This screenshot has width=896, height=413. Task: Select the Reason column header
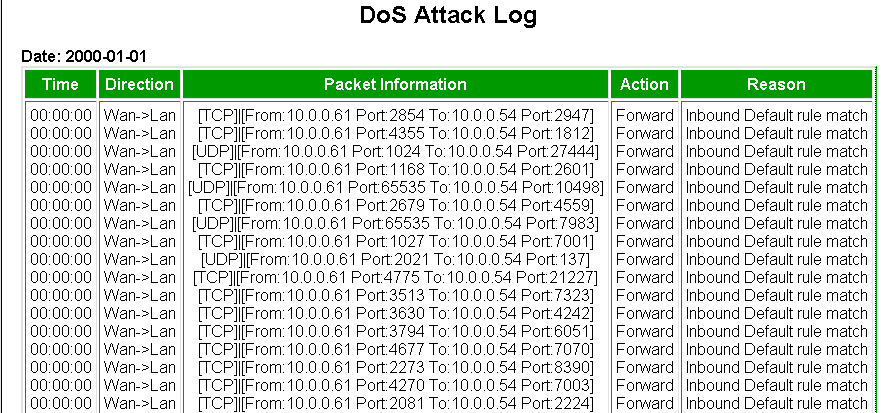pos(776,84)
